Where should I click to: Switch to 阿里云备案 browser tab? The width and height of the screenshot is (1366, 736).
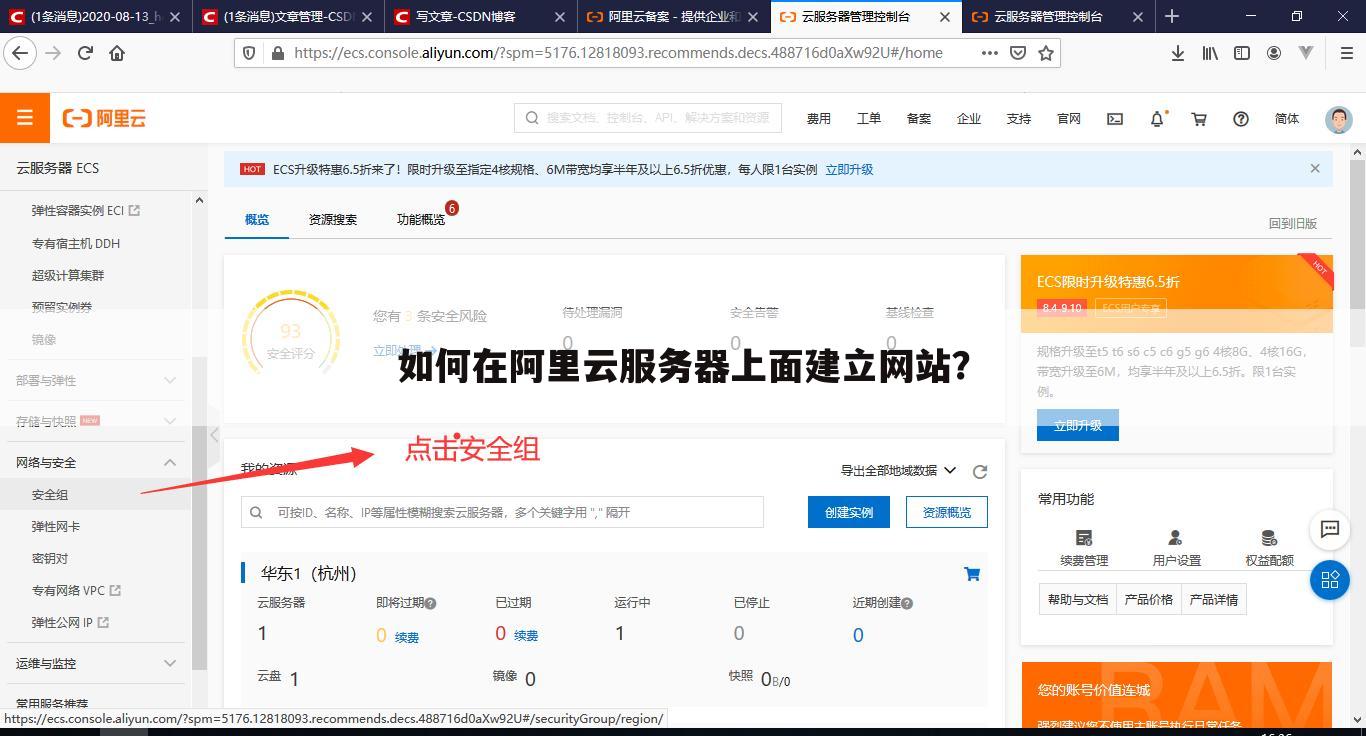click(675, 17)
